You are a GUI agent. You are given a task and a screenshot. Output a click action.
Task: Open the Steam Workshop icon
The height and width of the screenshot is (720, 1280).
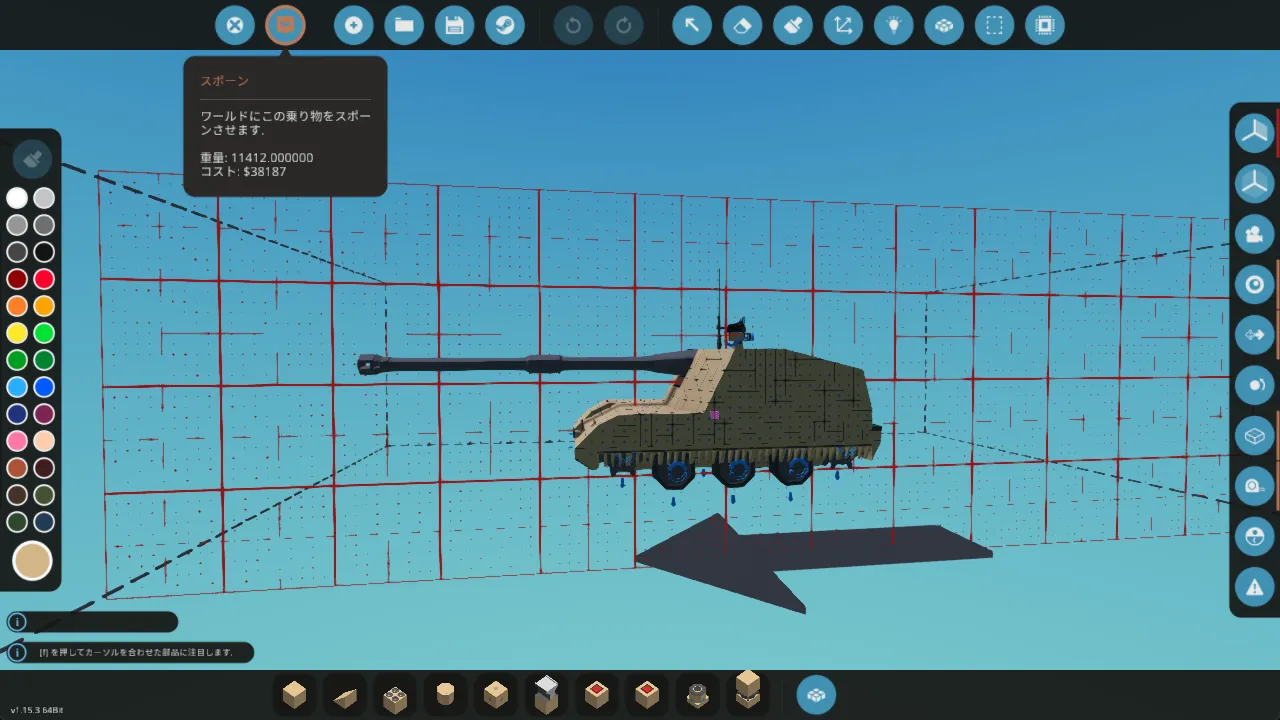click(505, 25)
